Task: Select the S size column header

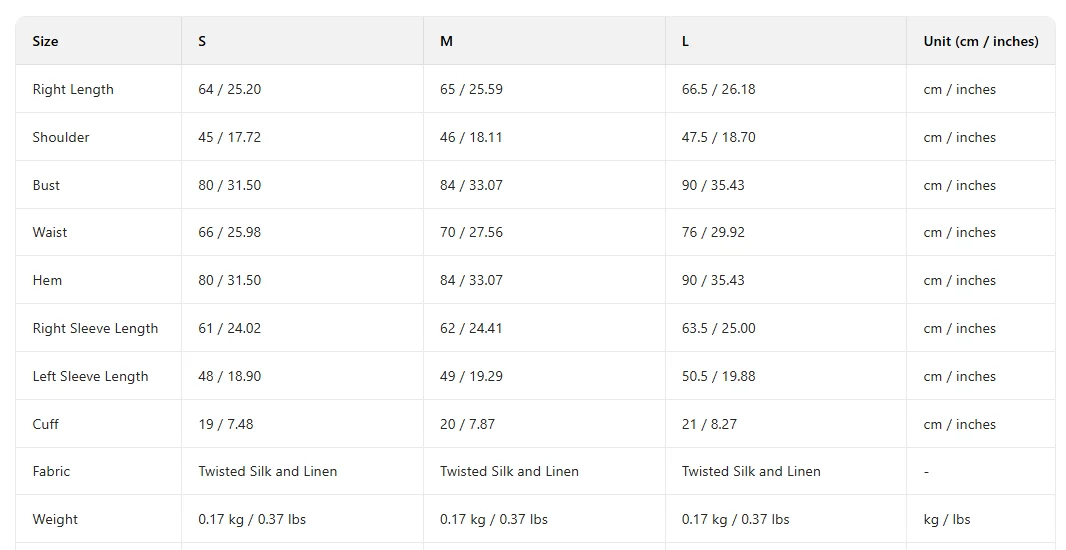Action: 202,41
